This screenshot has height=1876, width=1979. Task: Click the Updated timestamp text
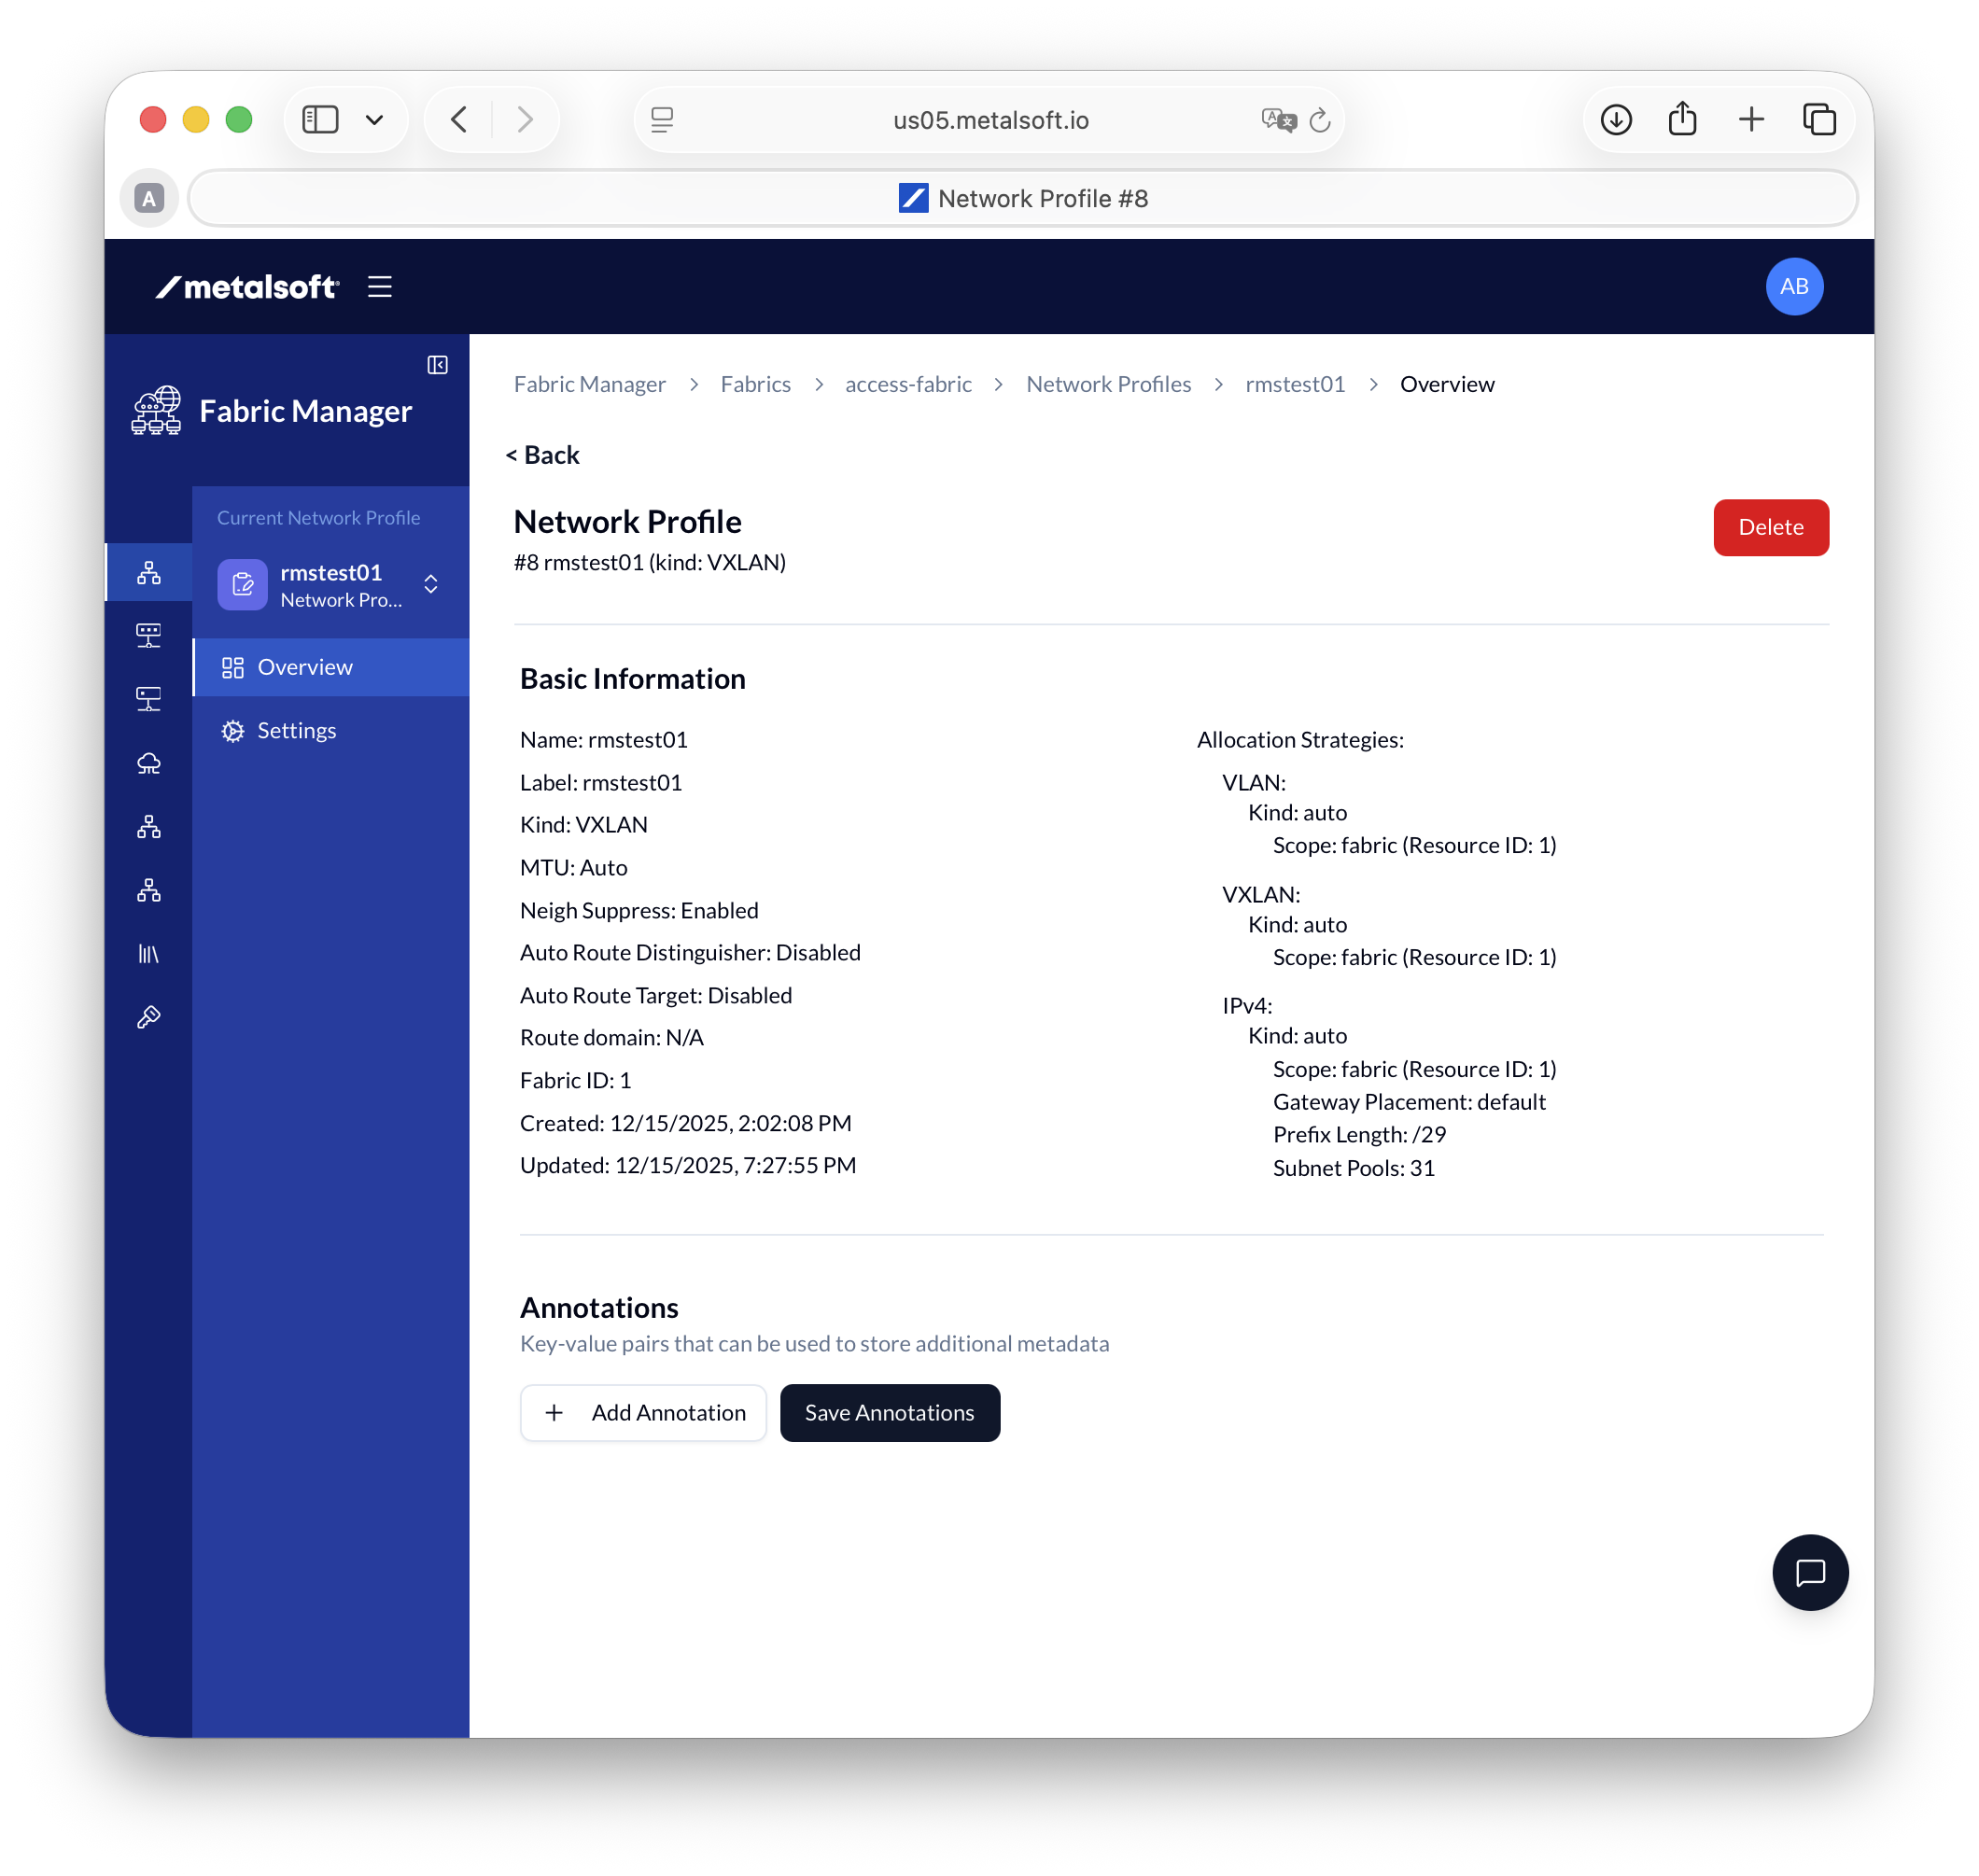[x=687, y=1165]
